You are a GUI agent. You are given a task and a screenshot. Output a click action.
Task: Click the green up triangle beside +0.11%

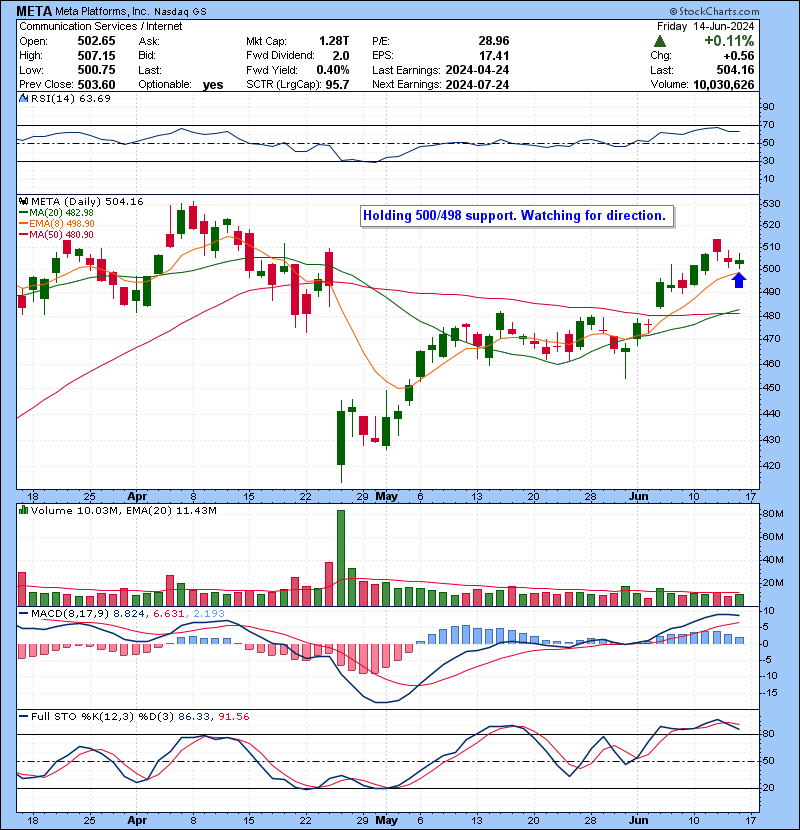[660, 41]
